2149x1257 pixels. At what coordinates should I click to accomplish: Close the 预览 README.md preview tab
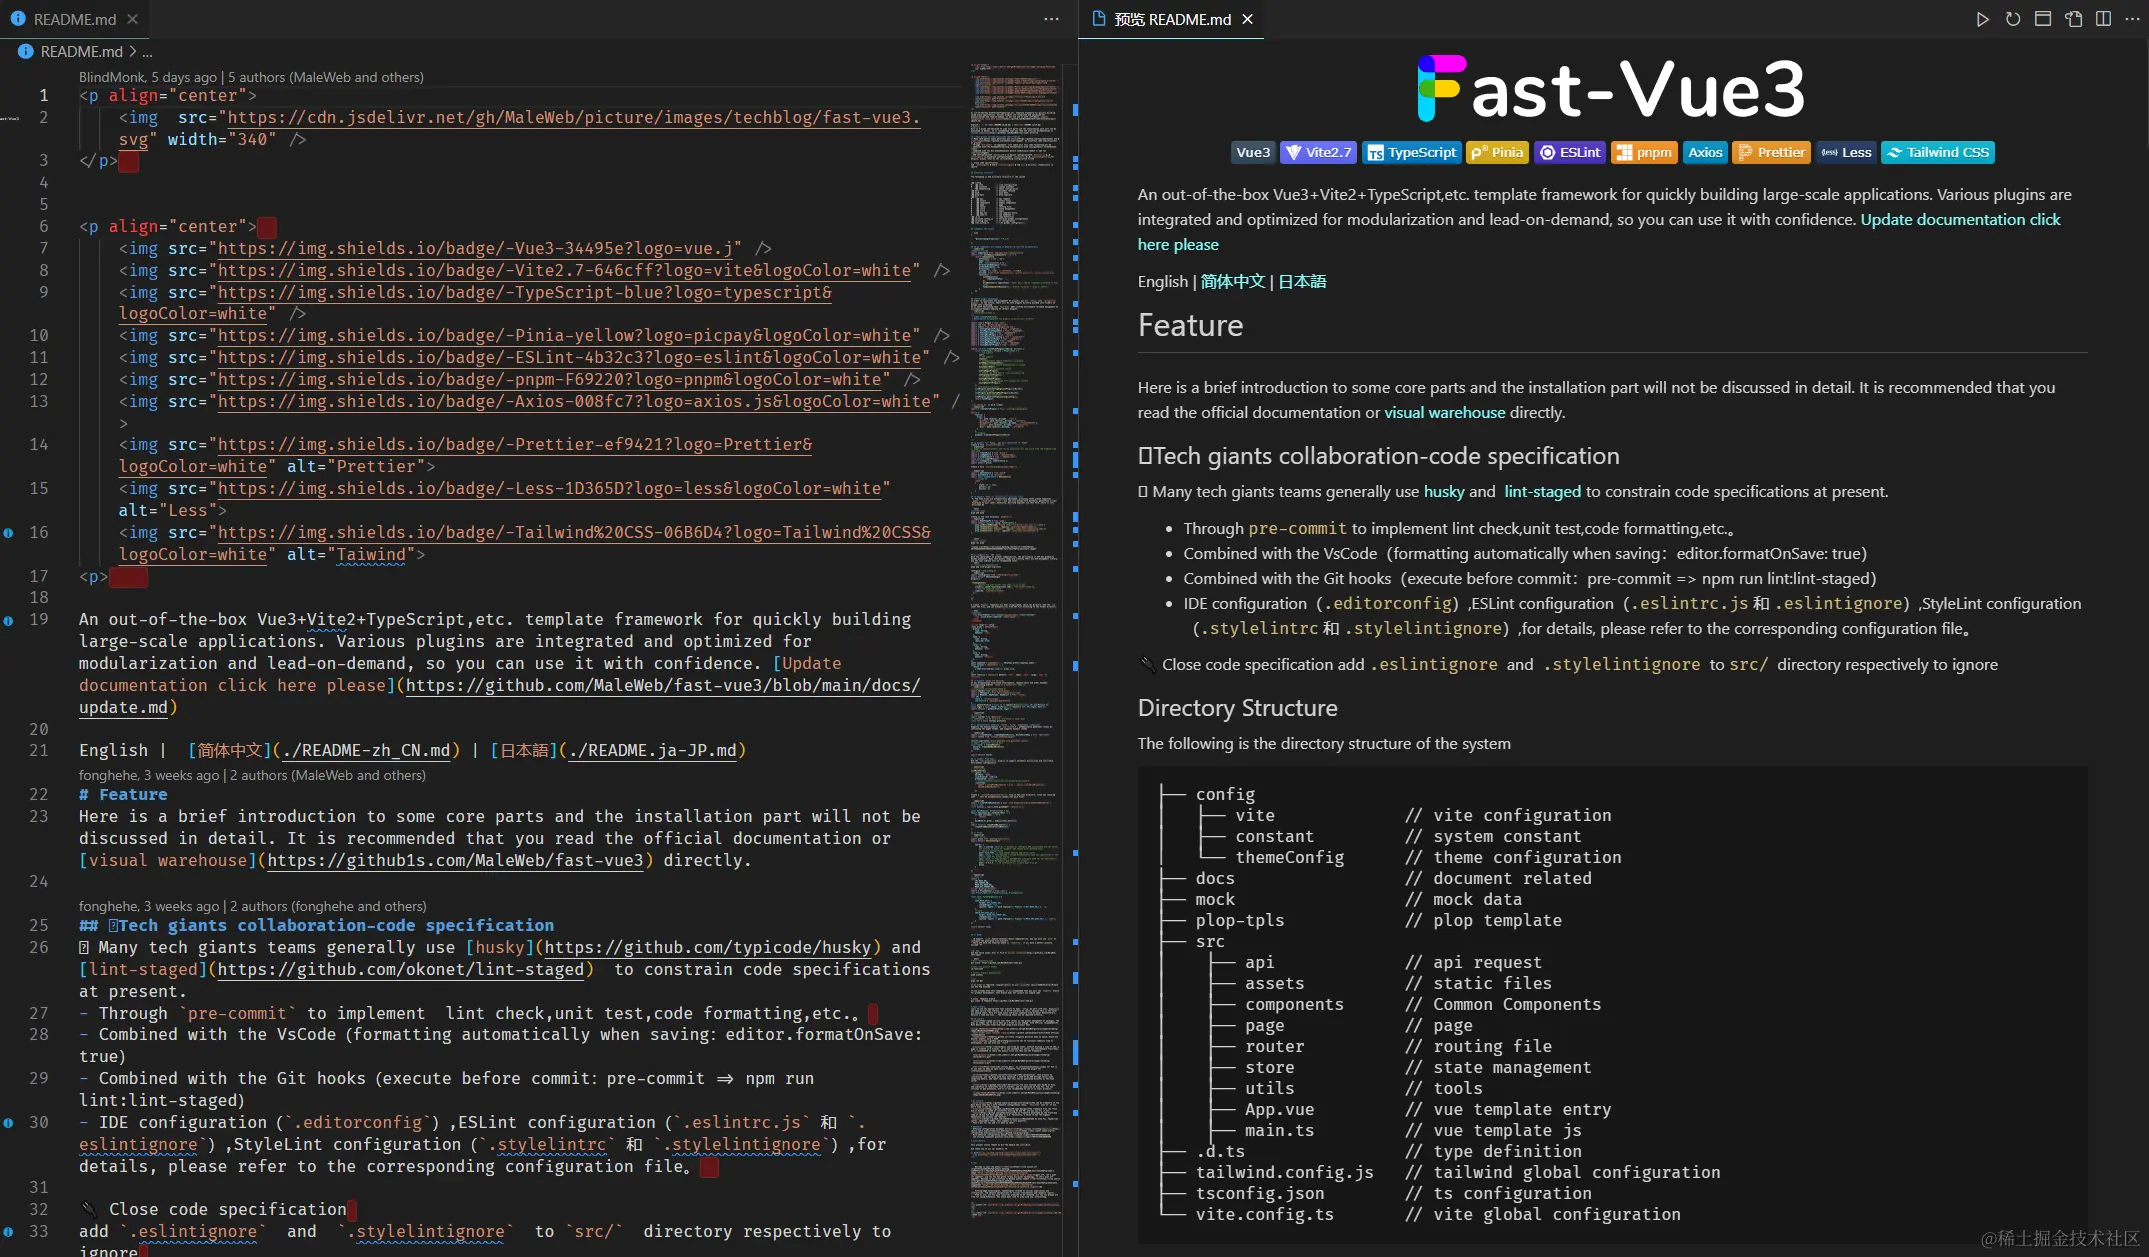coord(1247,19)
